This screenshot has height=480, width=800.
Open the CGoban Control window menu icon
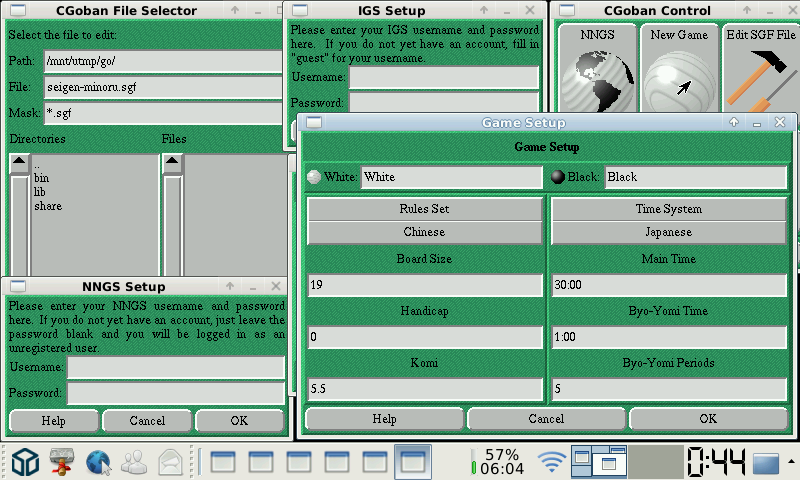click(567, 10)
